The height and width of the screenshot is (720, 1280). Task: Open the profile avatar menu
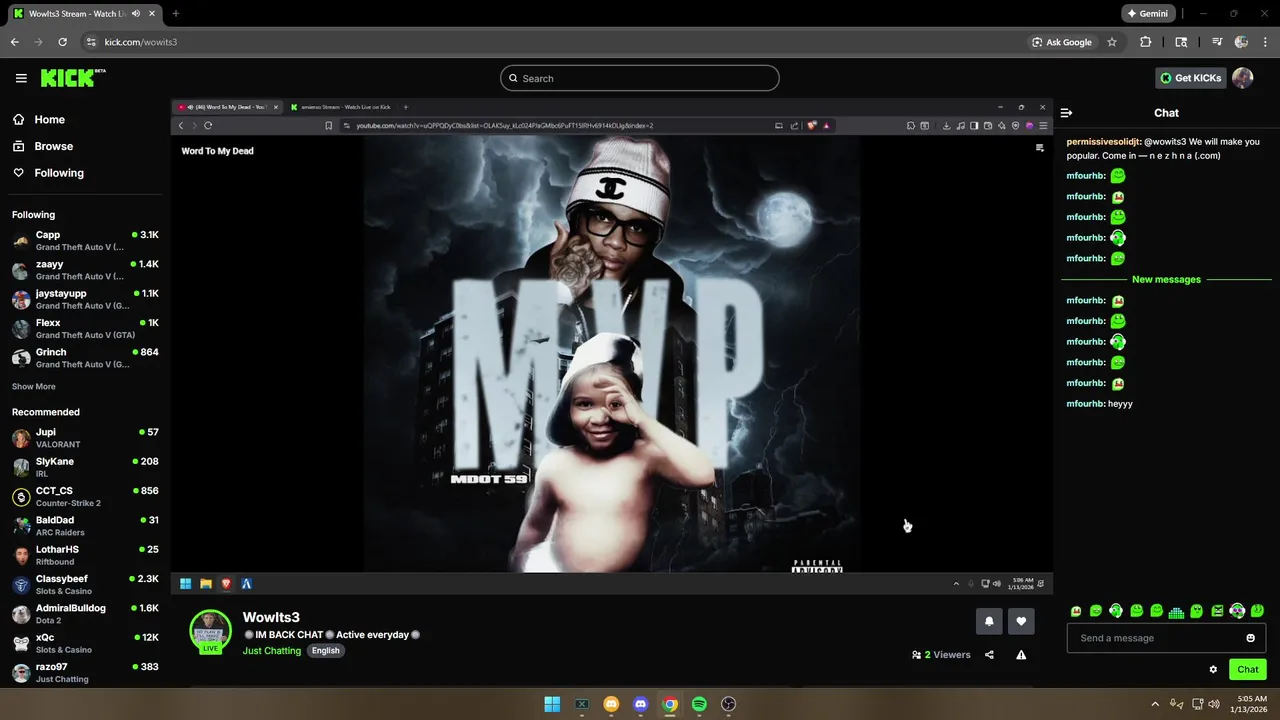pos(1242,78)
